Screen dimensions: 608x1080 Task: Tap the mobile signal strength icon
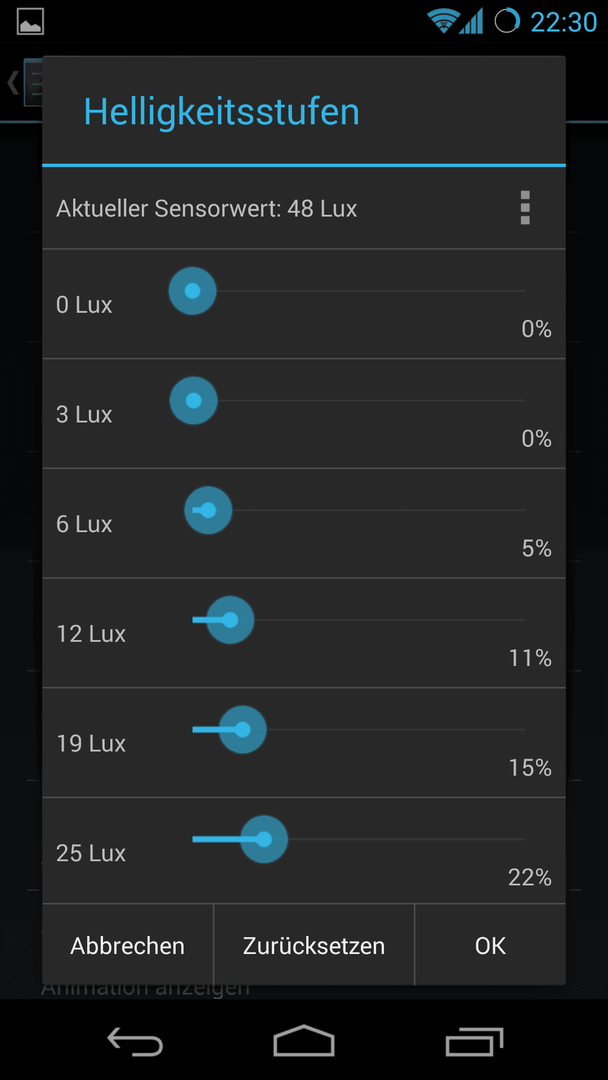(x=471, y=21)
